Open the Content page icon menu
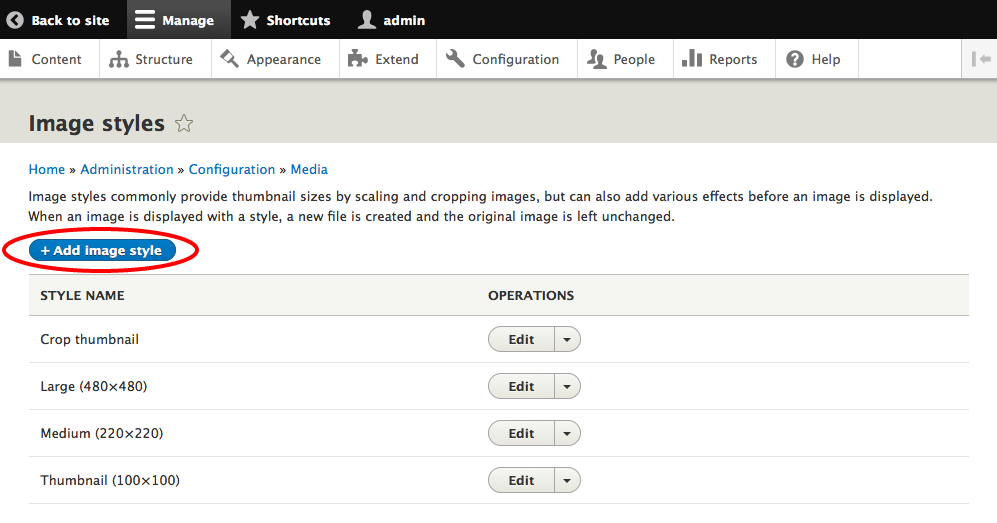 pos(15,59)
